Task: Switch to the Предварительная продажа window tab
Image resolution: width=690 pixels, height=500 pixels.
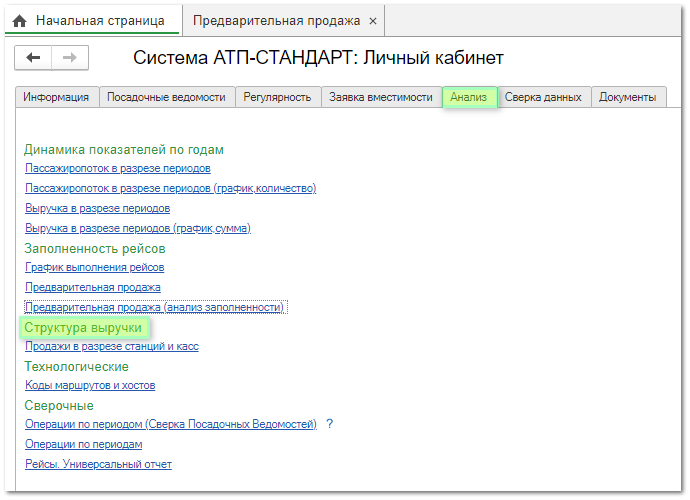Action: coord(277,21)
